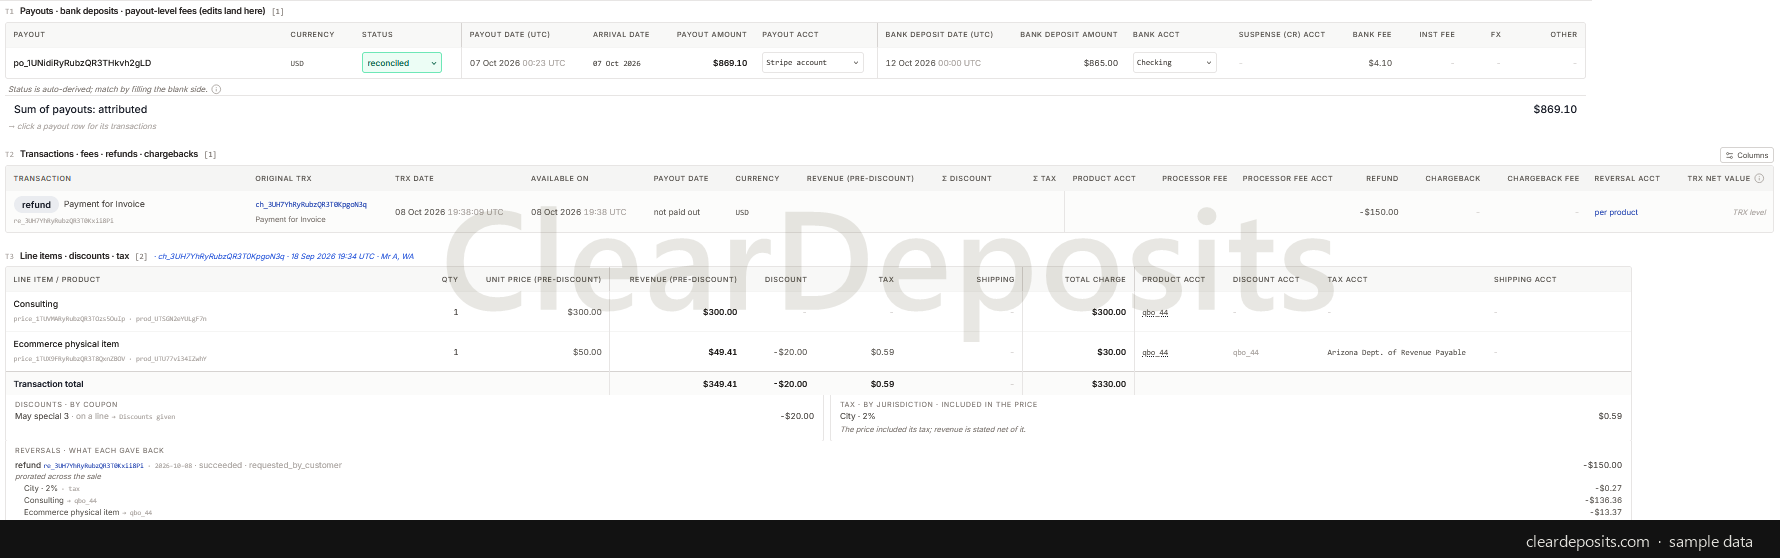Screen dimensions: 1780x558
Task: Click the refund badge in the transaction row
Action: point(36,204)
